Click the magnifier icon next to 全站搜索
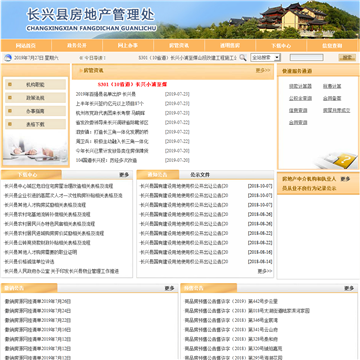 click(x=243, y=57)
